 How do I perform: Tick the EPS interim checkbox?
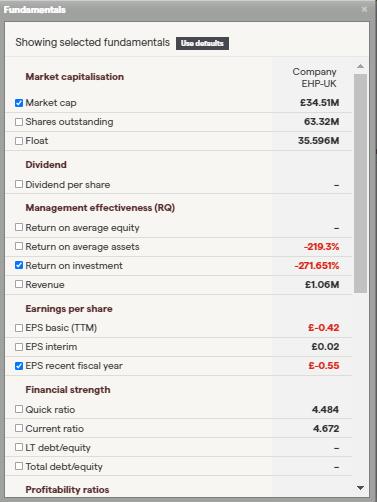[x=19, y=347]
